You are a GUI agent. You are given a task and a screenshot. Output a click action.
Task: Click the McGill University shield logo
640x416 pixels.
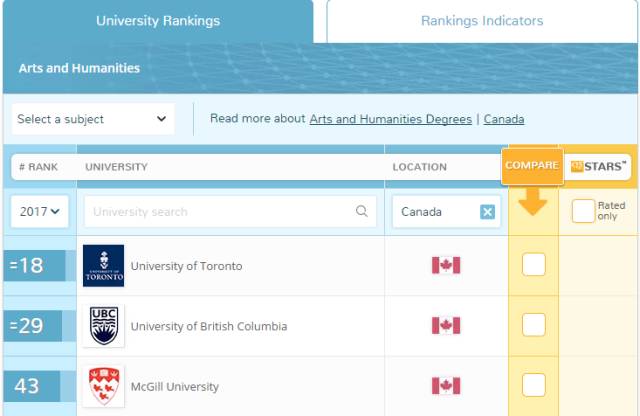click(x=104, y=386)
